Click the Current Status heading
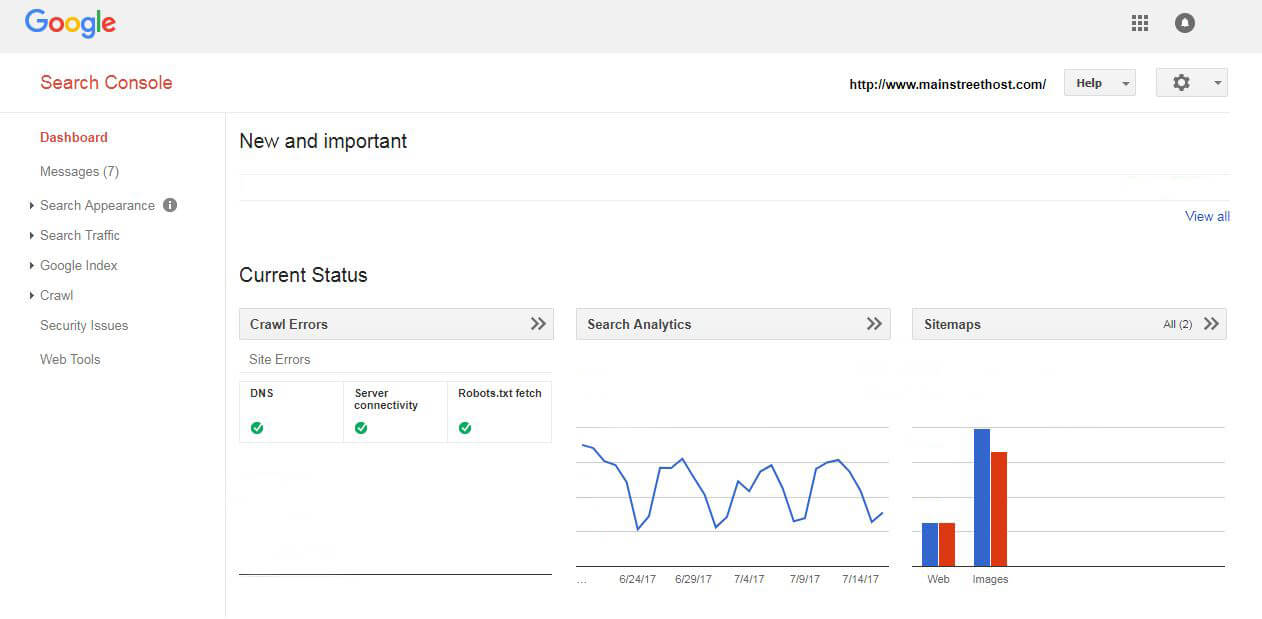 (x=303, y=275)
